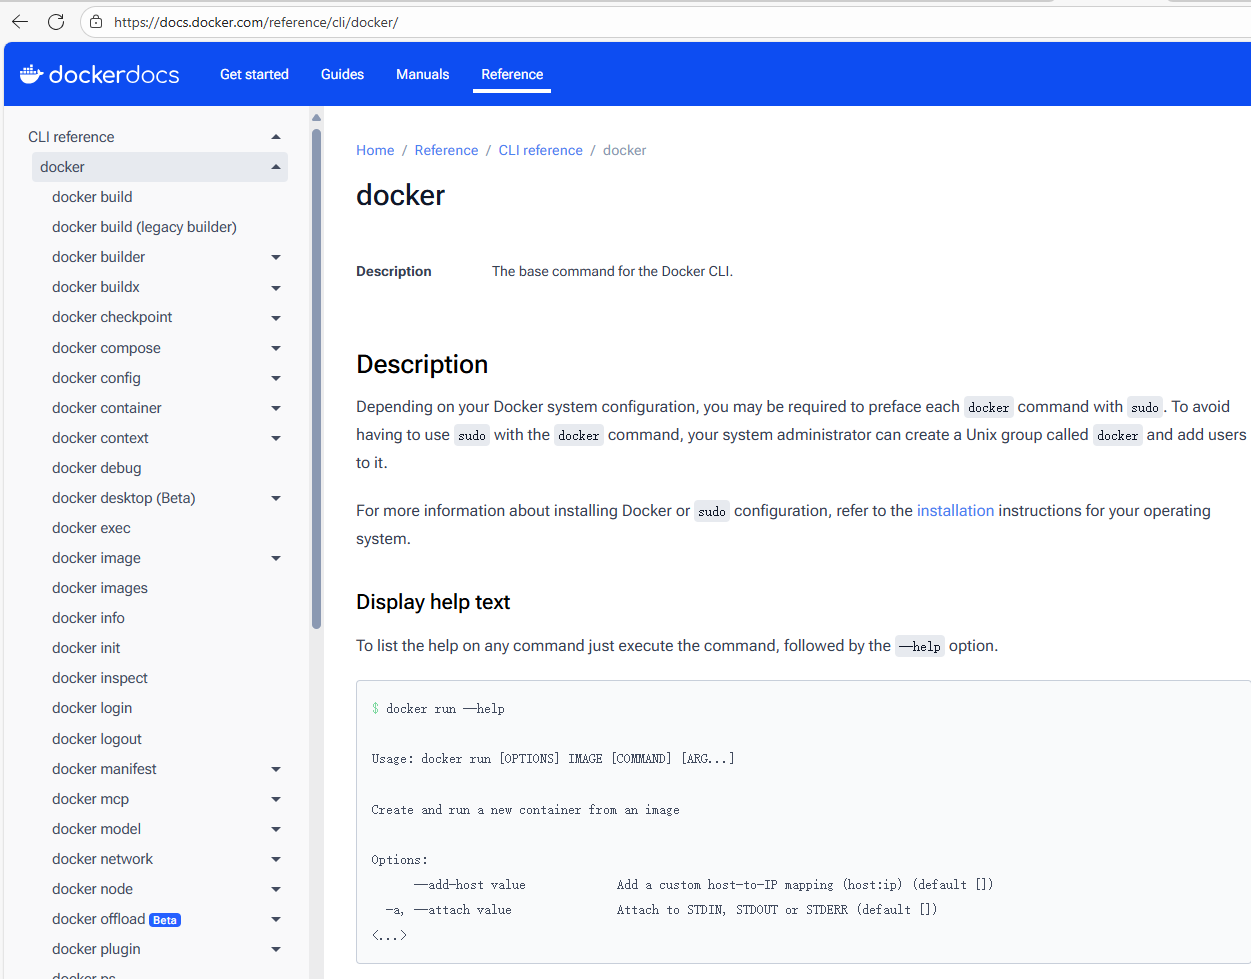Viewport: 1251px width, 979px height.
Task: Go to Home breadcrumb link
Action: coord(375,150)
